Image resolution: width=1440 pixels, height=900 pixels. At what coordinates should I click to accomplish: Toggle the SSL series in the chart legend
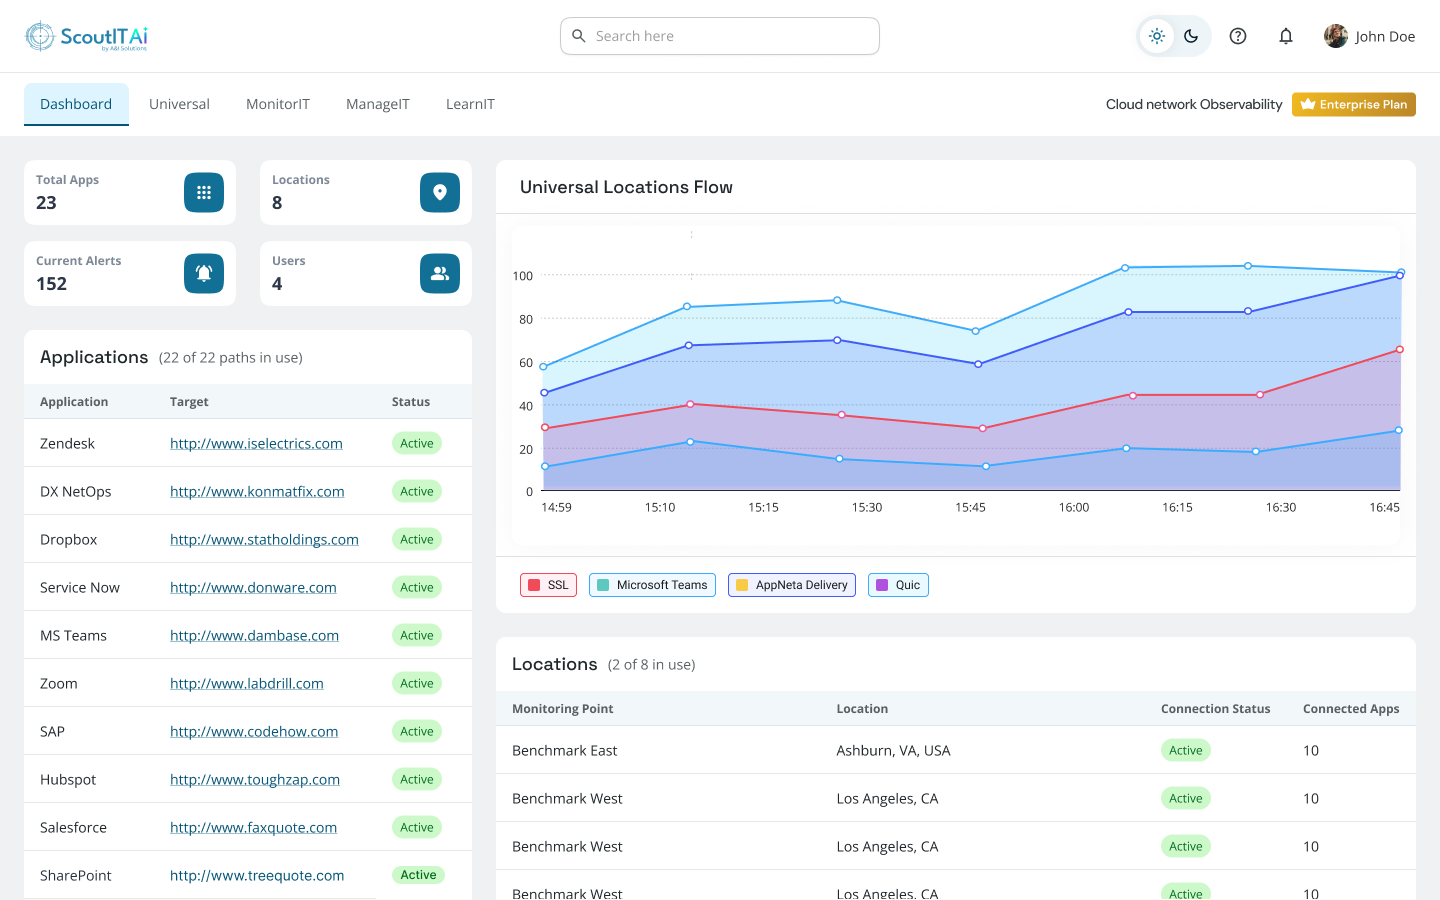click(x=548, y=585)
